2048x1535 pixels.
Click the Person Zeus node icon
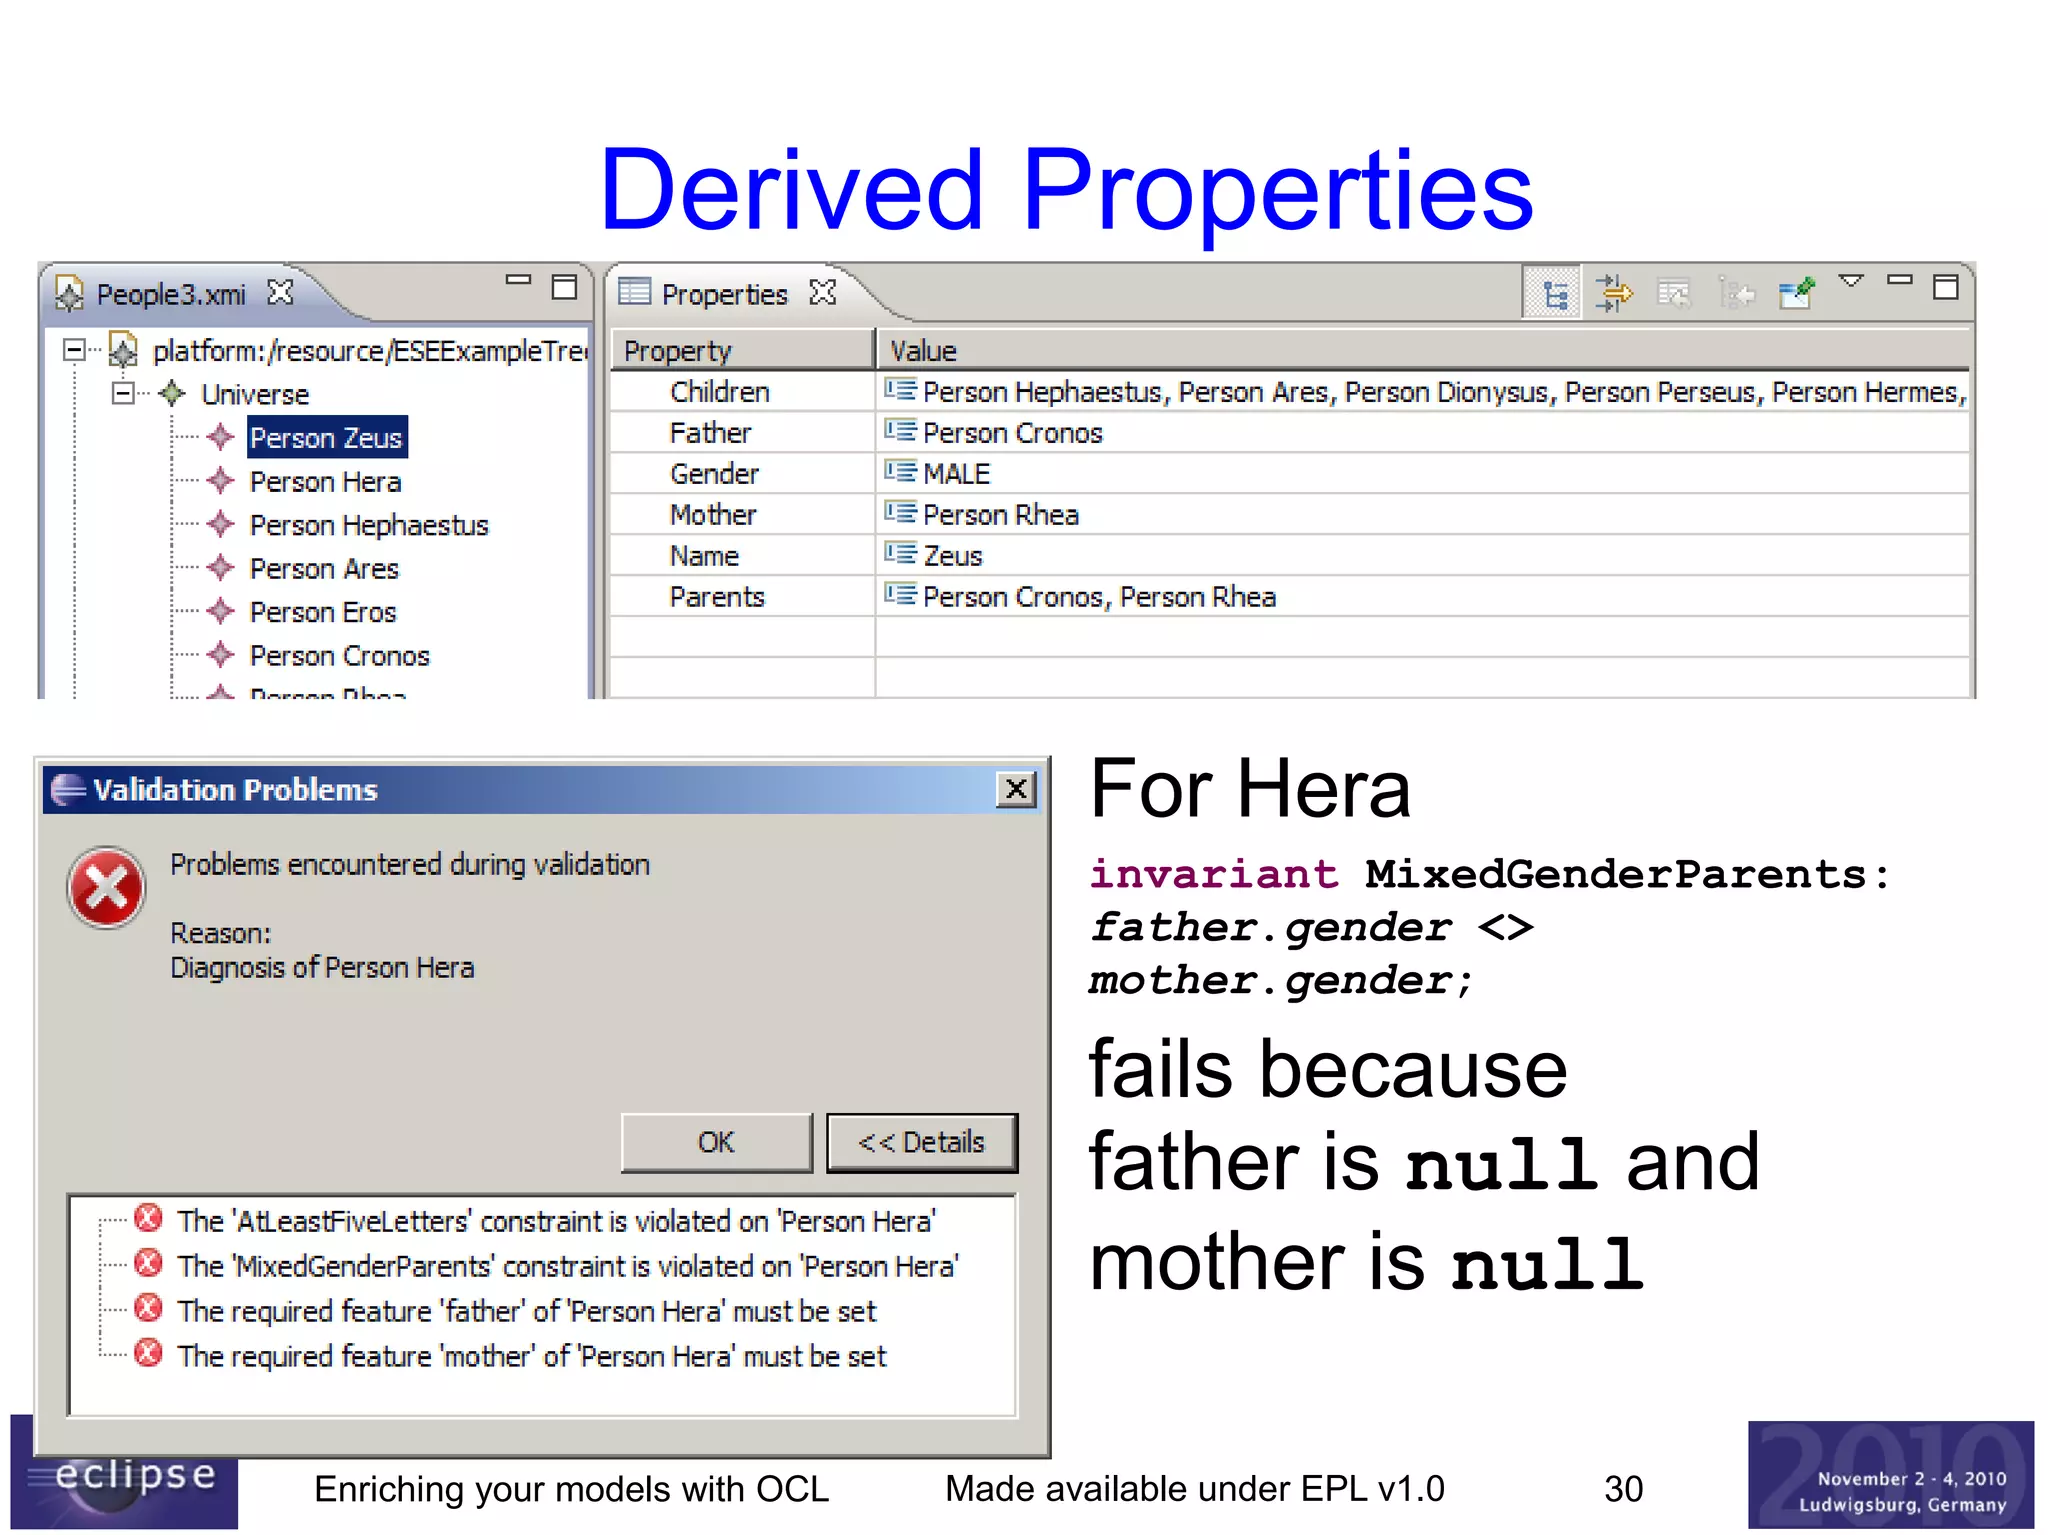point(220,437)
